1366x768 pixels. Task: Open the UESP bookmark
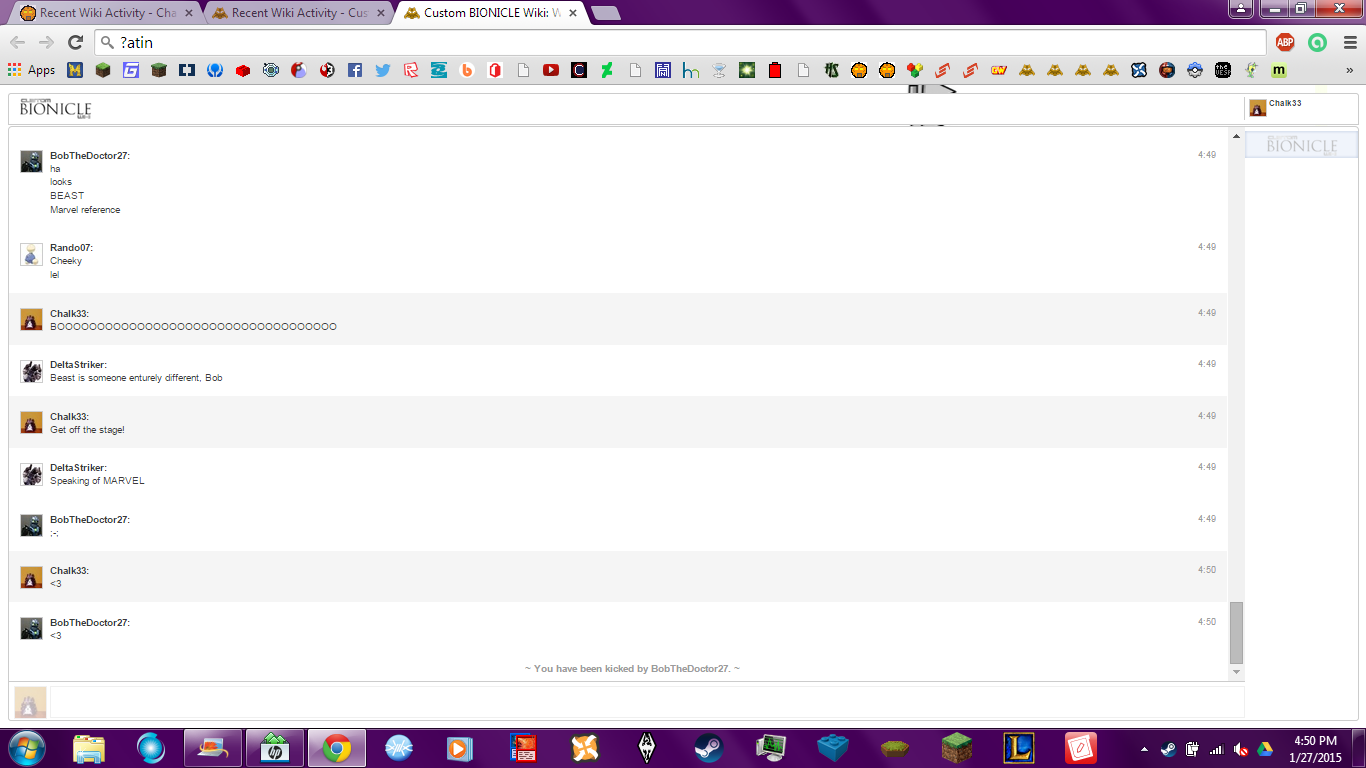click(1223, 70)
